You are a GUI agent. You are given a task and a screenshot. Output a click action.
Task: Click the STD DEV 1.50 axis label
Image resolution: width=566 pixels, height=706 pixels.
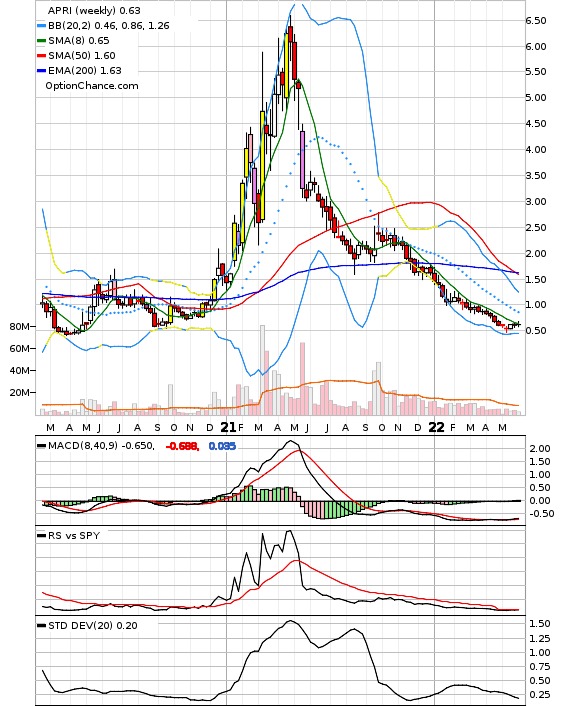coord(539,624)
